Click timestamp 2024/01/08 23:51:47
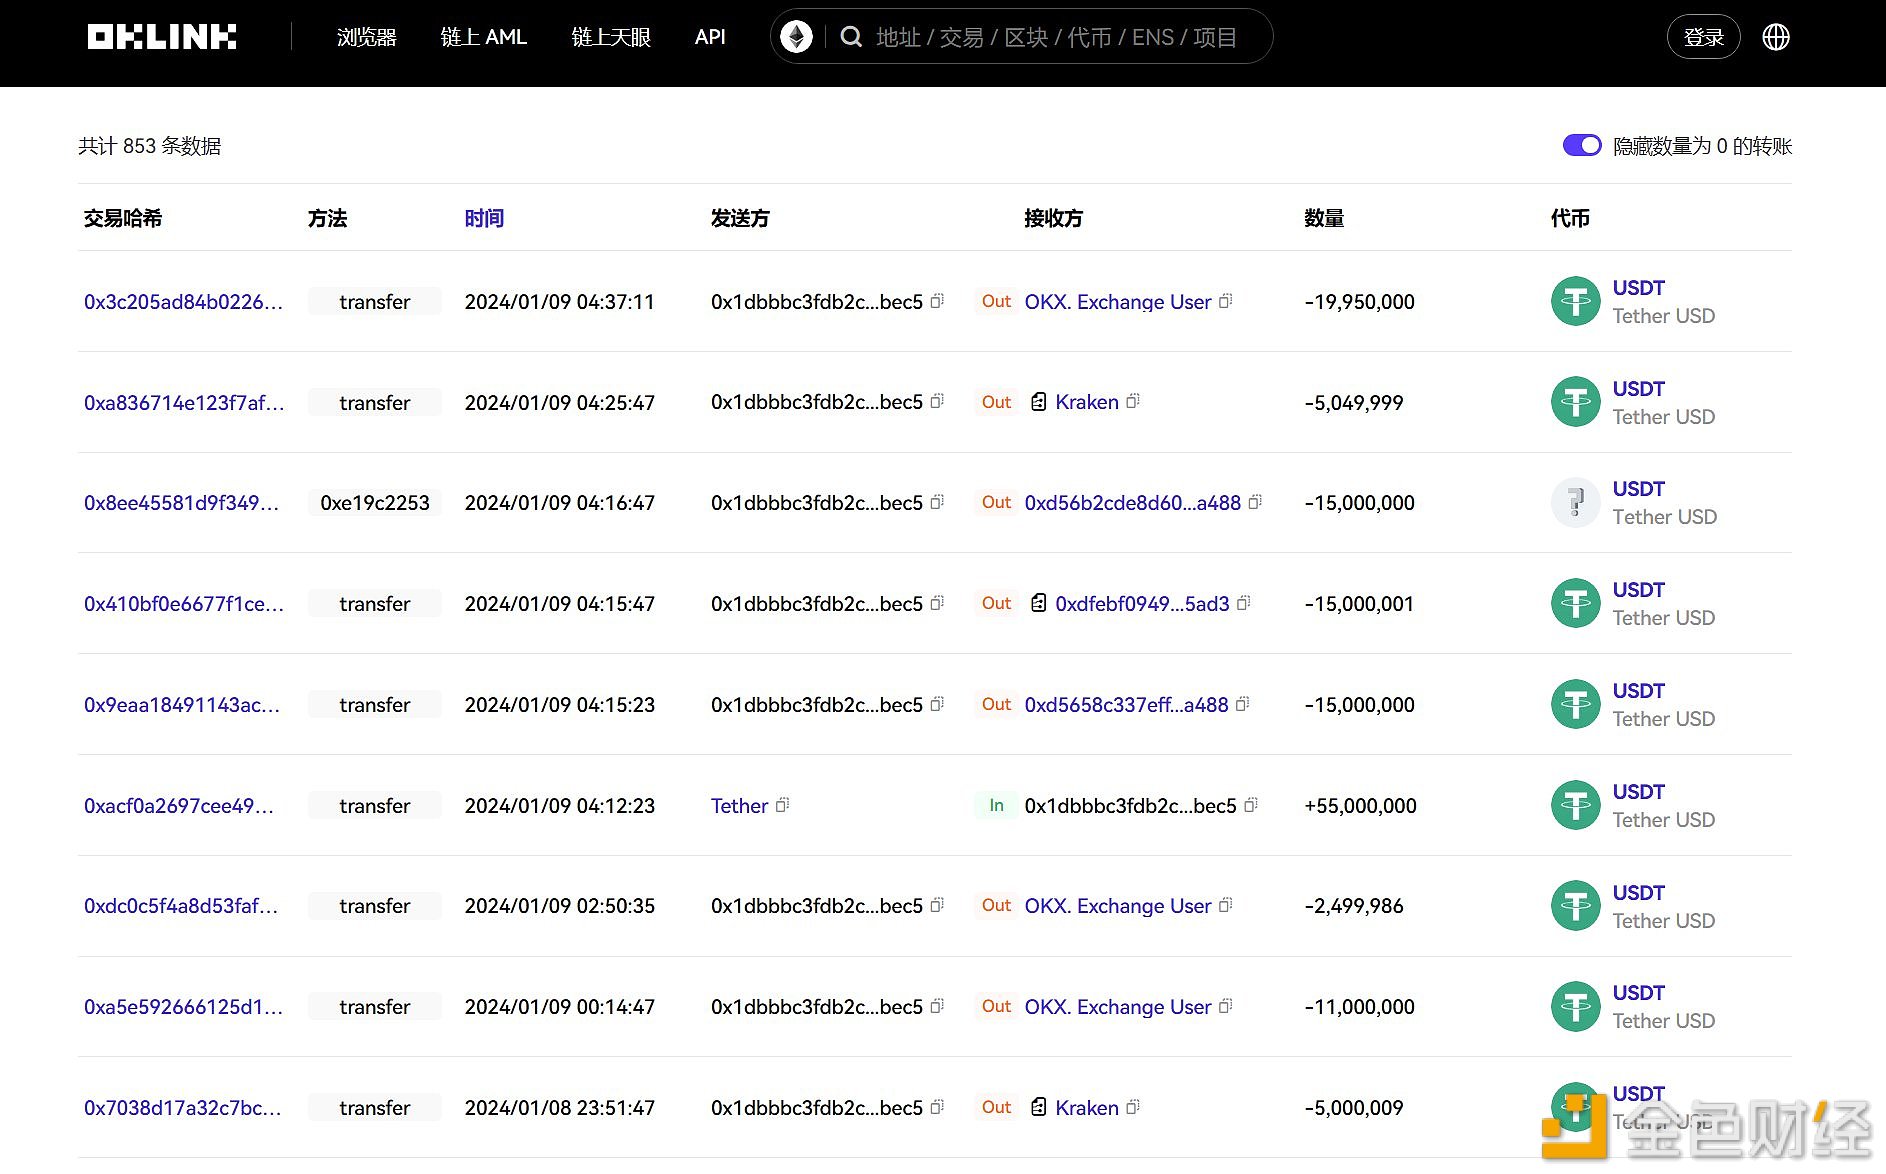Screen dimensions: 1886x1174 (x=559, y=1107)
